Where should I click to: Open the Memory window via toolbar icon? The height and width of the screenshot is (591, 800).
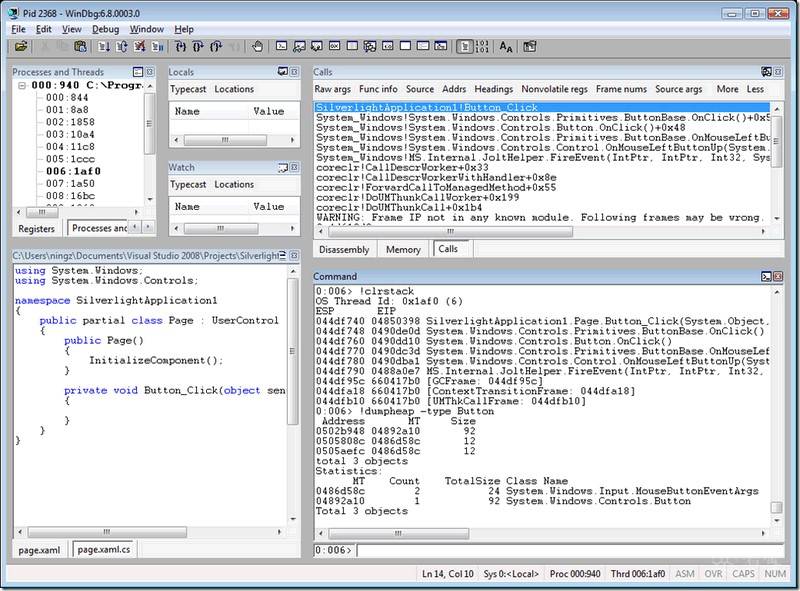tap(352, 46)
